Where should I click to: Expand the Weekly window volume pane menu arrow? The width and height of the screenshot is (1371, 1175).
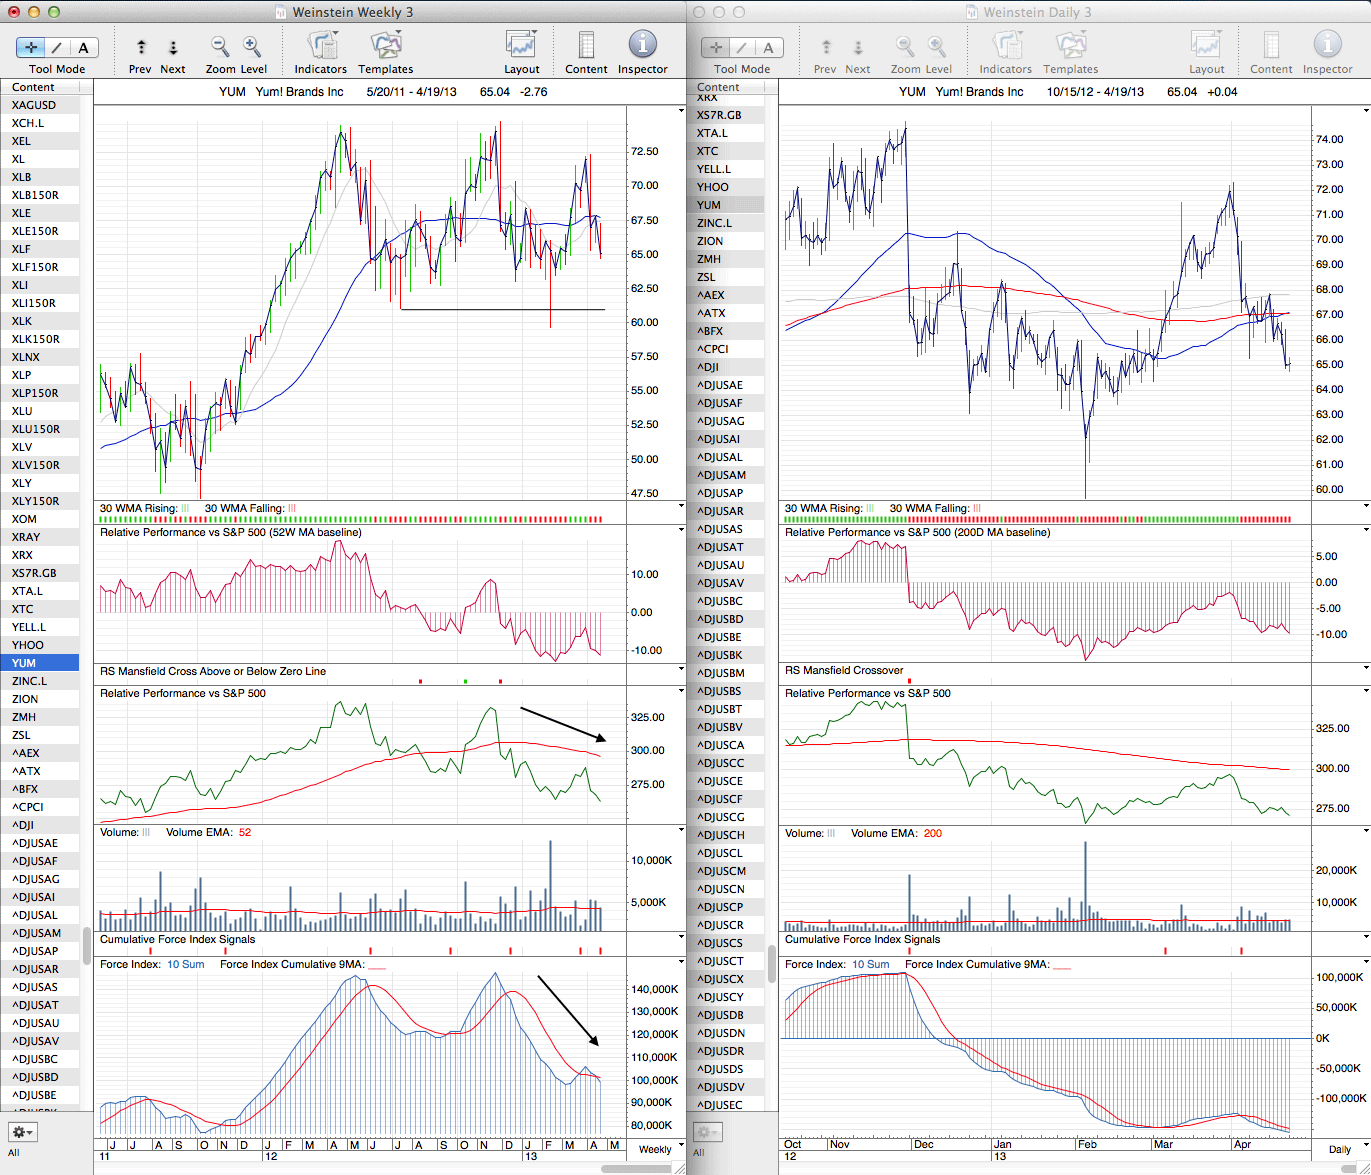681,830
